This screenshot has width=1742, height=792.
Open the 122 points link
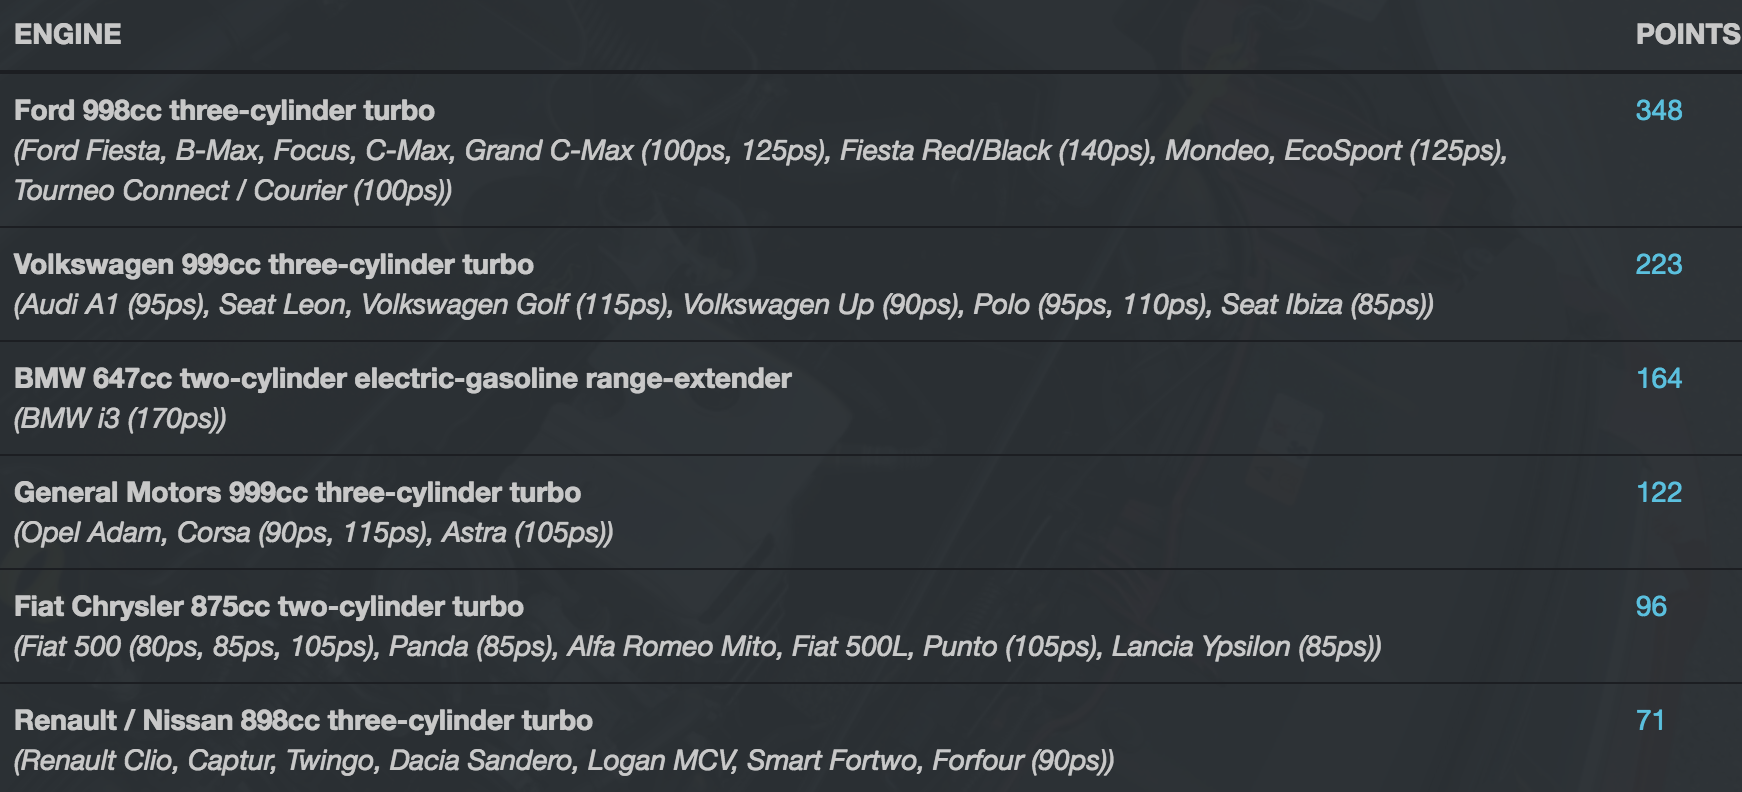1658,492
